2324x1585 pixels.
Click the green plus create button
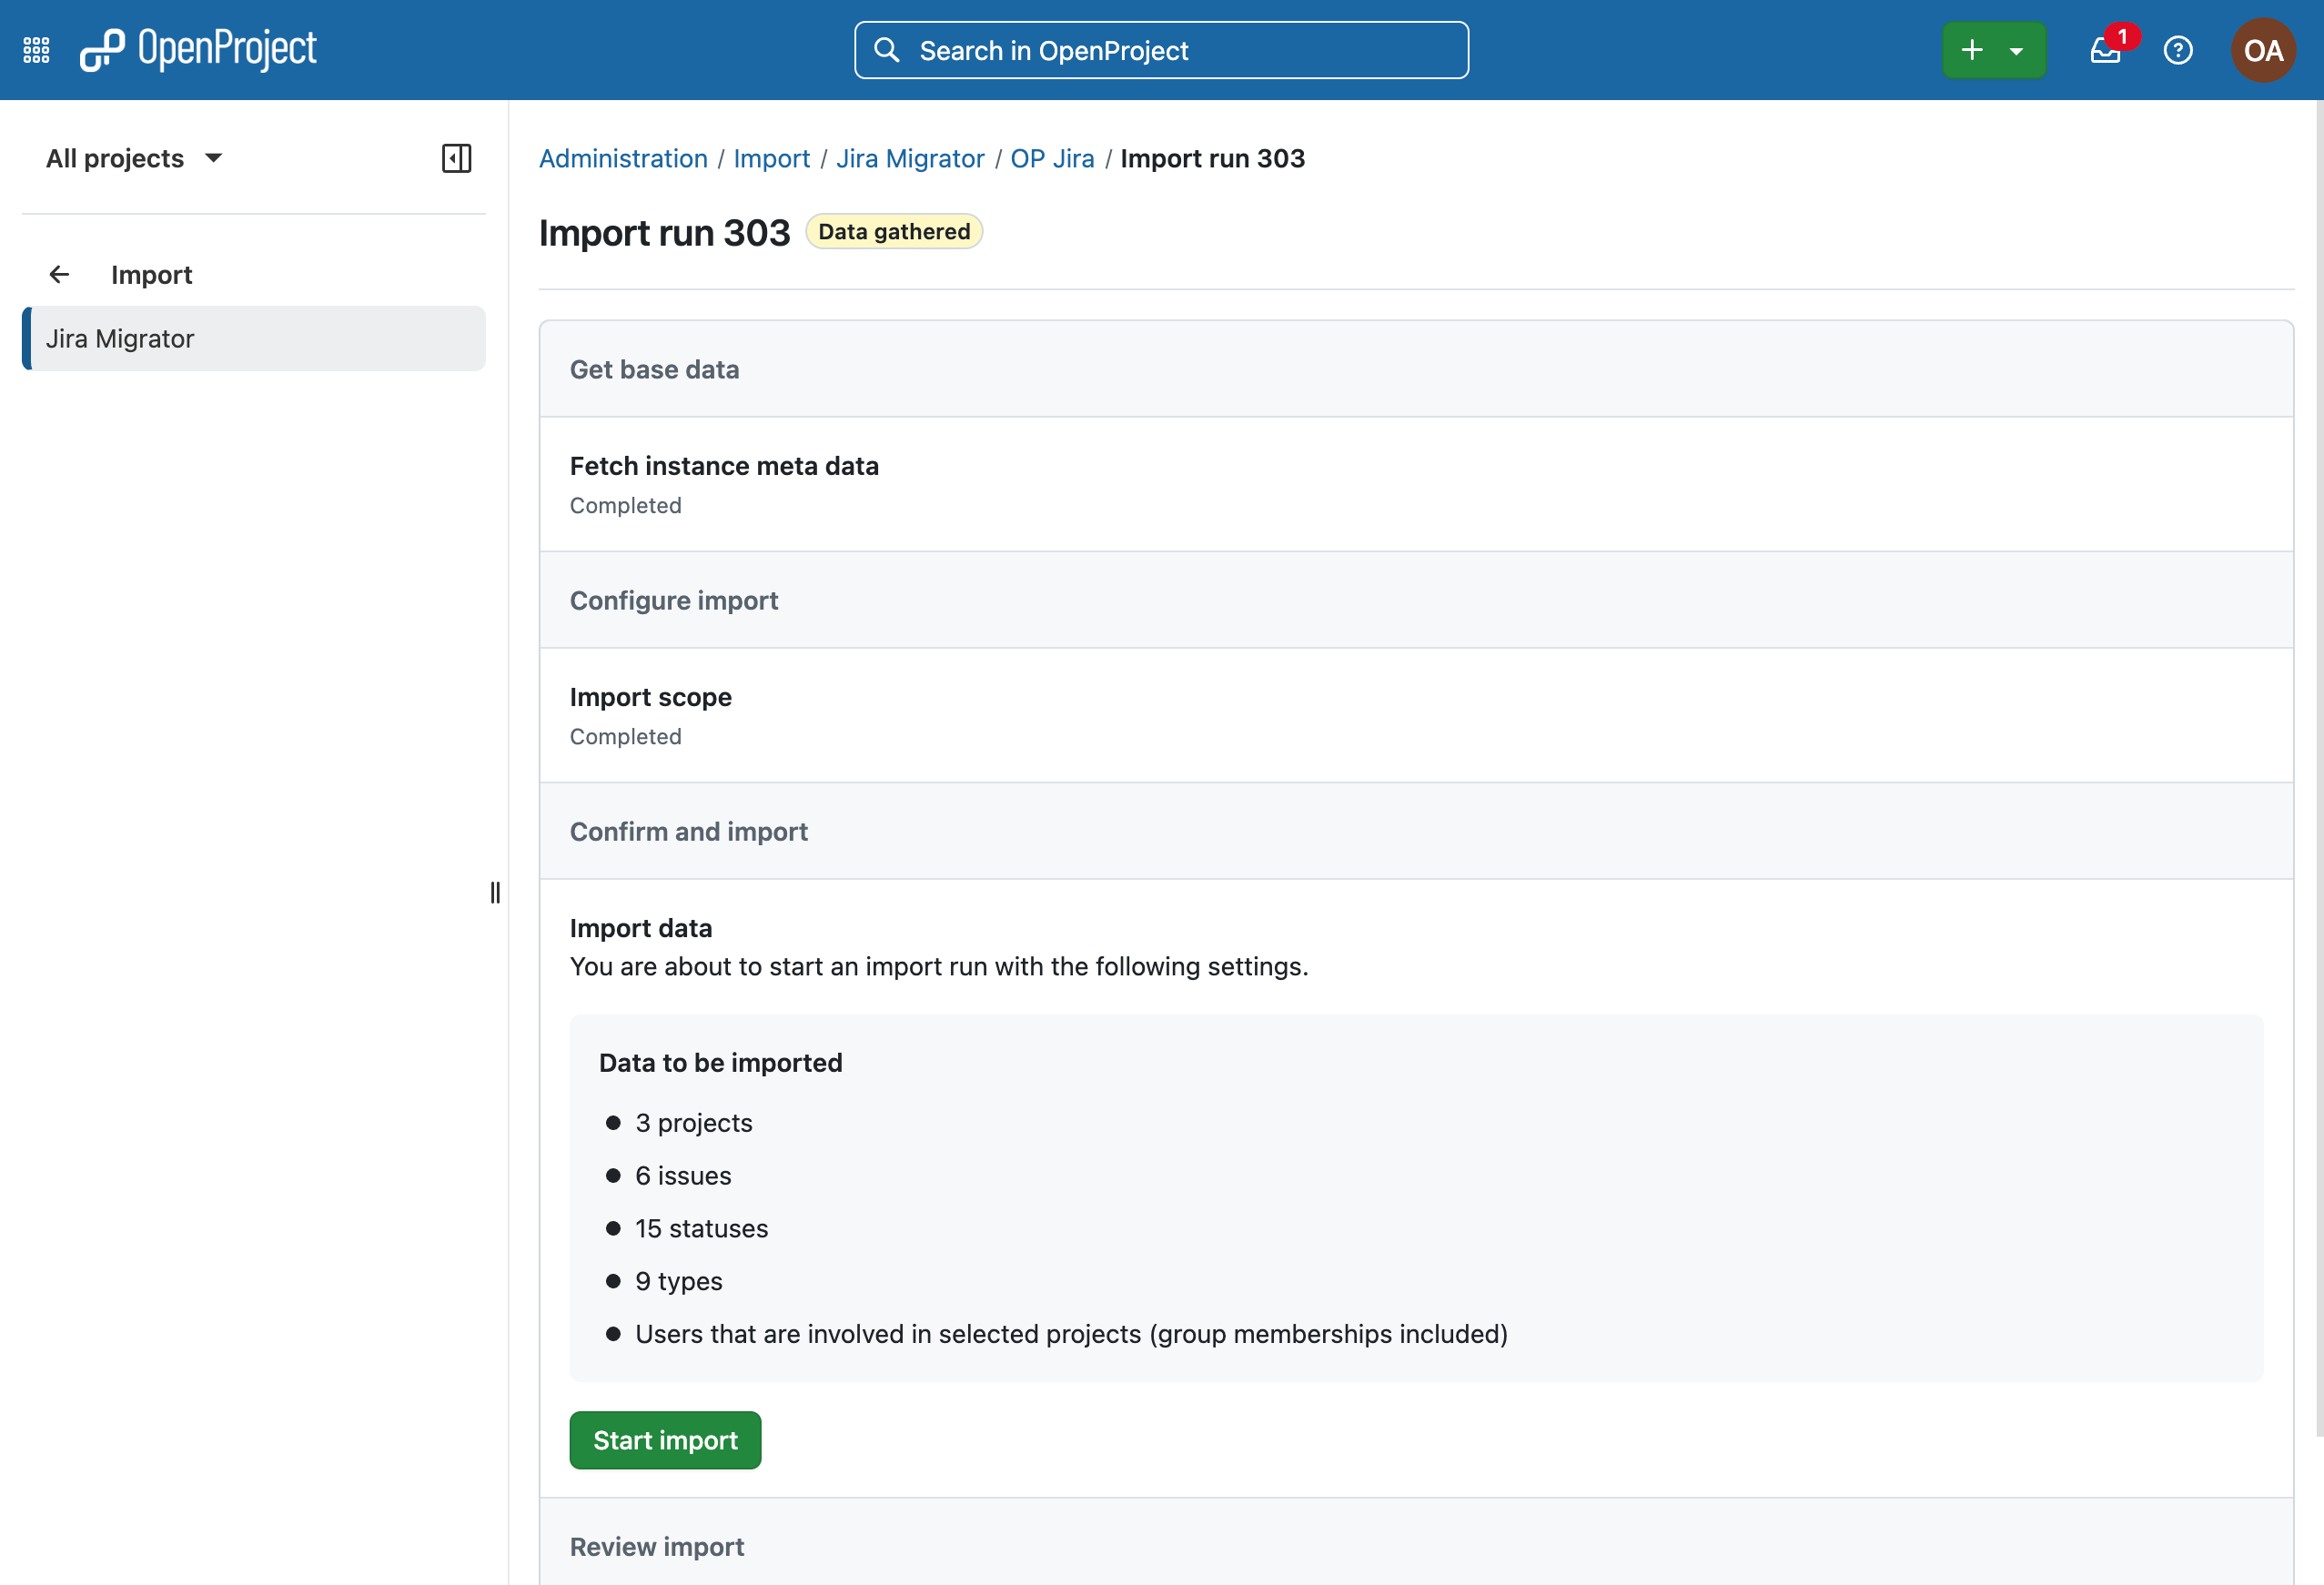point(1971,50)
